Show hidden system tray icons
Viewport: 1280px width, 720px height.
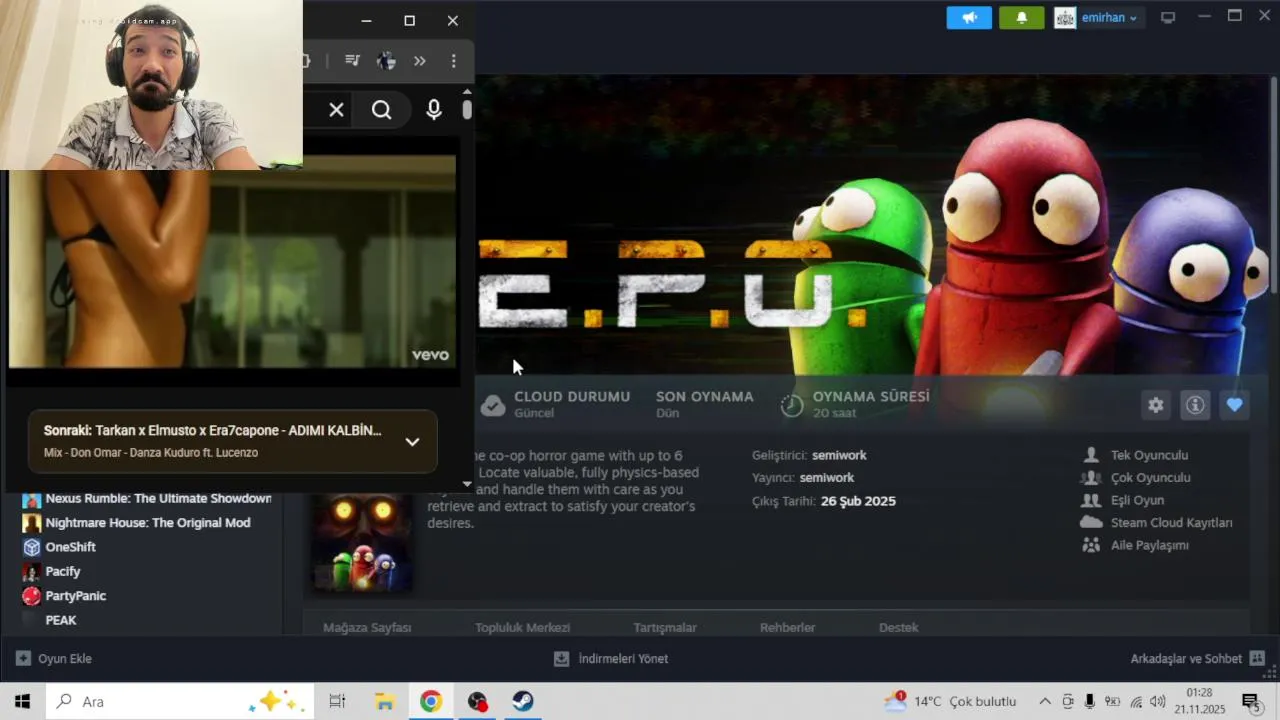(x=1045, y=701)
